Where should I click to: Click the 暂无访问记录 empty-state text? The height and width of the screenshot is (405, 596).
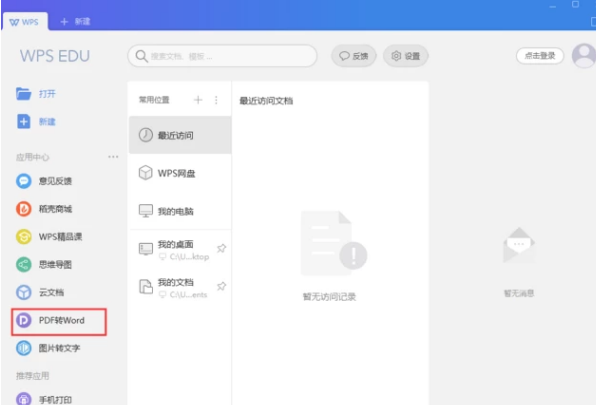(x=329, y=297)
